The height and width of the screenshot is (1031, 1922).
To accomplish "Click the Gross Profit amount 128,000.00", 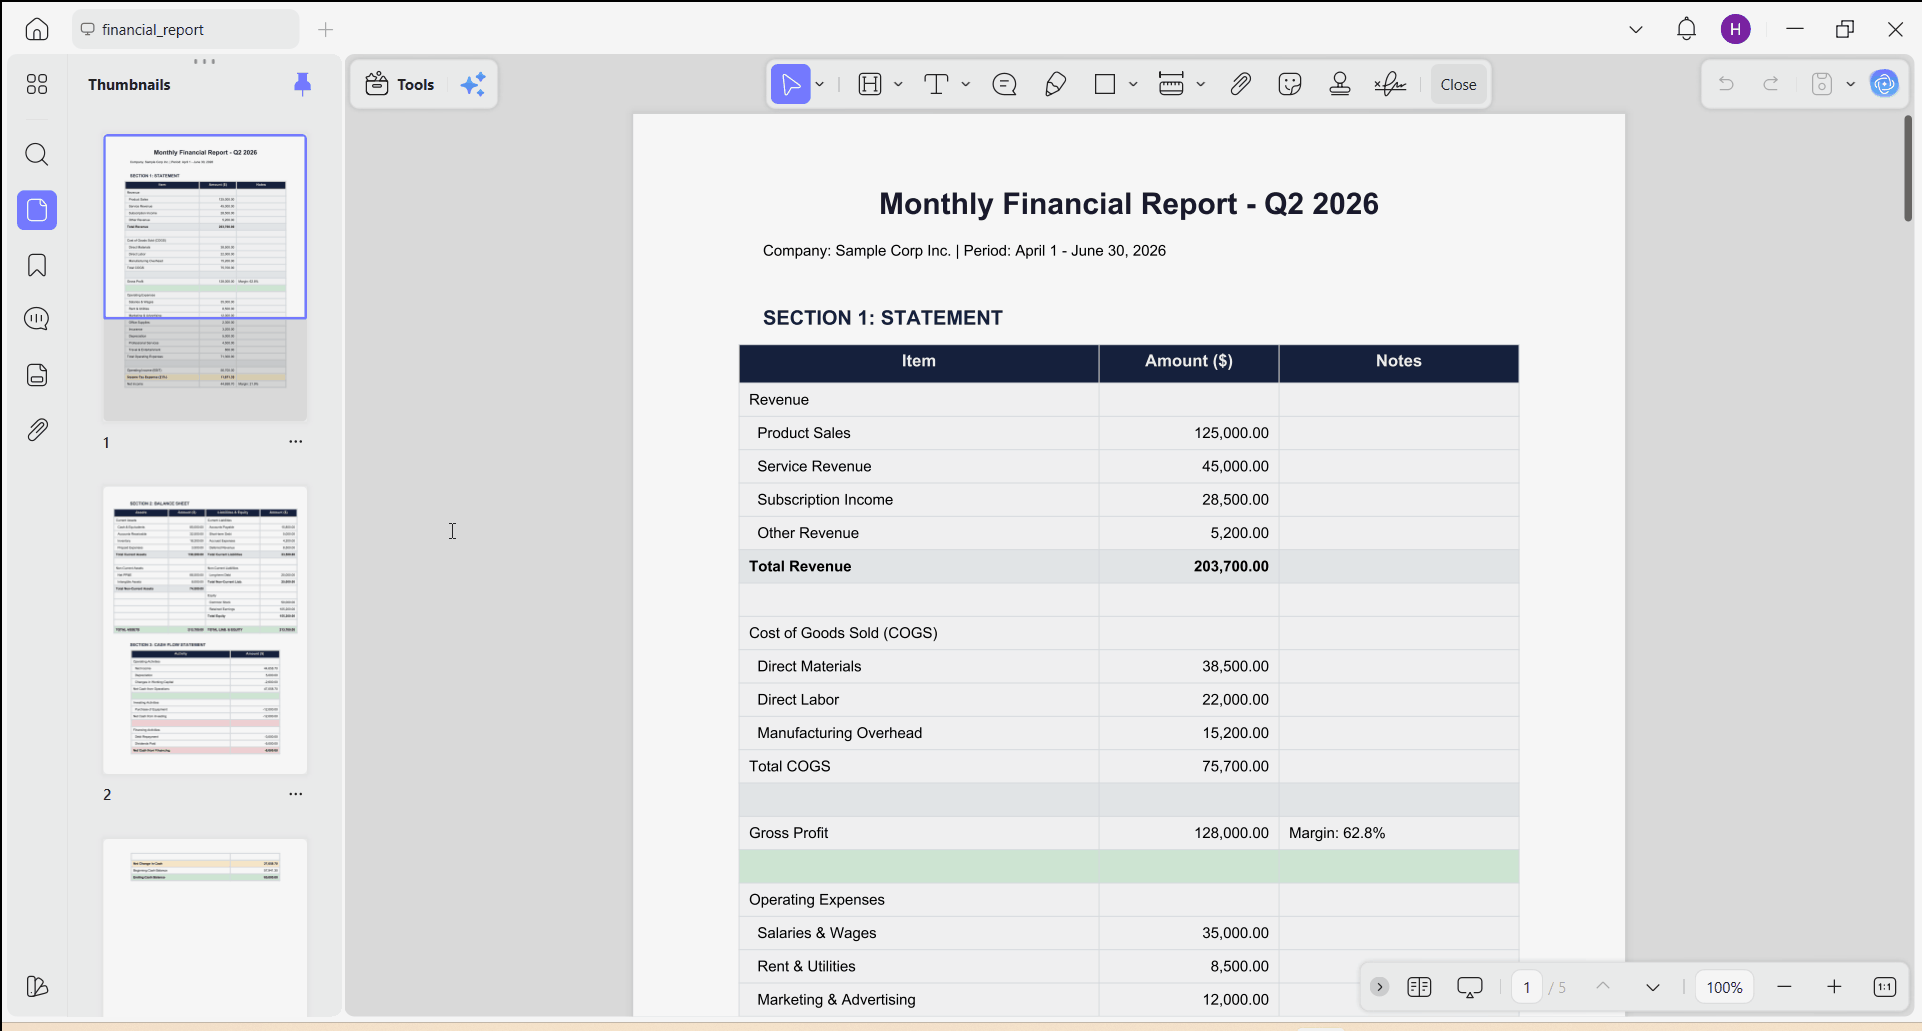I will 1231,833.
